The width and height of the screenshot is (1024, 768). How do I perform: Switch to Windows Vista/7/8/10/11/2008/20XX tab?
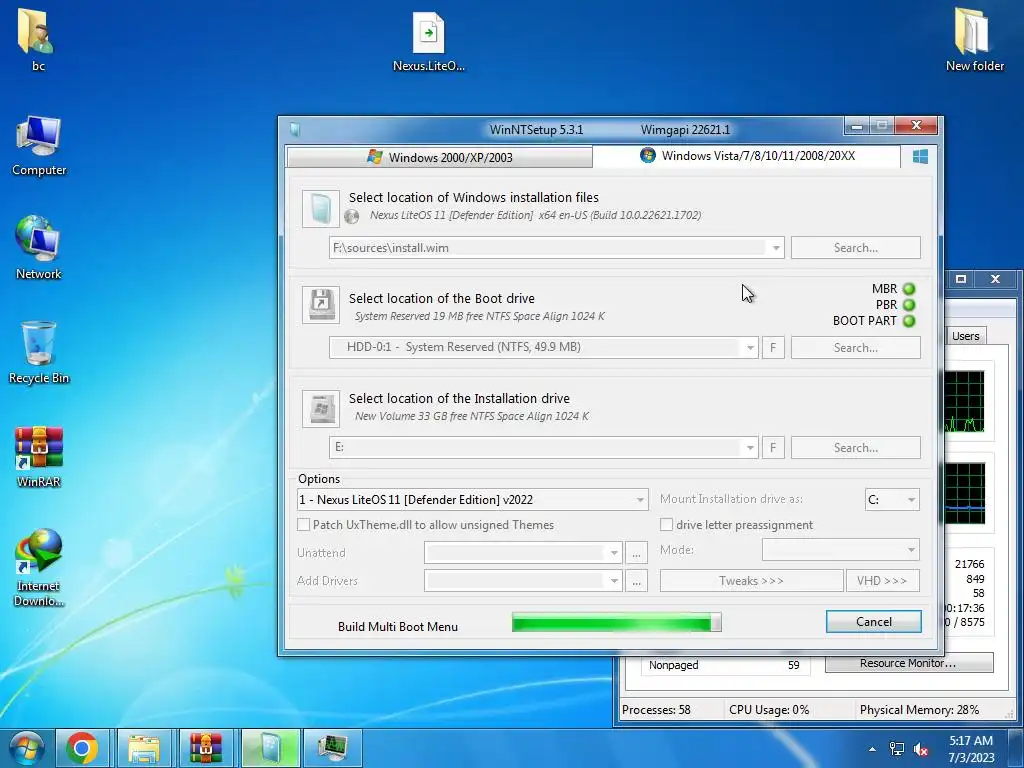click(x=747, y=155)
